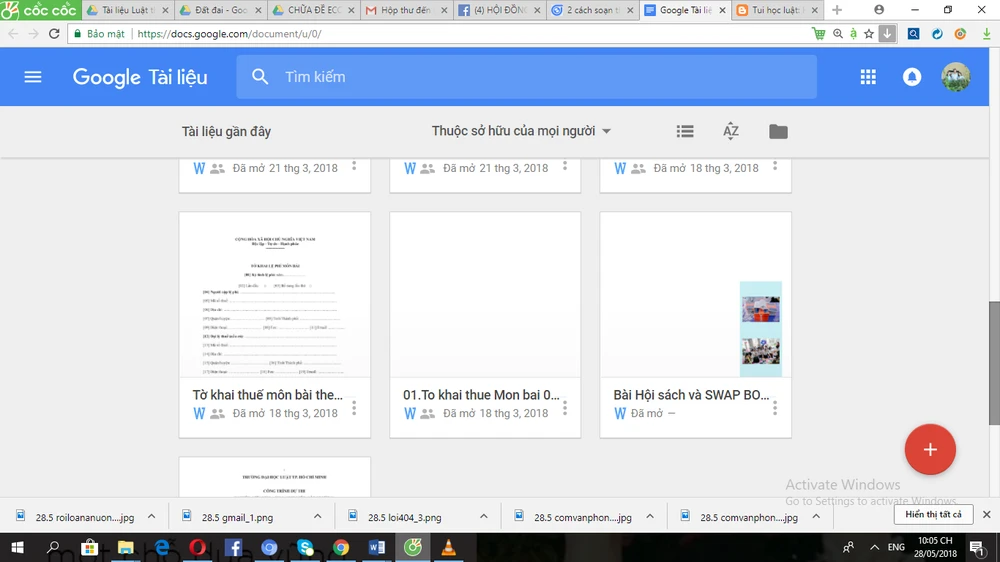Viewport: 1000px width, 562px height.
Task: Expand options for 28.5 roiloananuon download
Action: [x=152, y=517]
